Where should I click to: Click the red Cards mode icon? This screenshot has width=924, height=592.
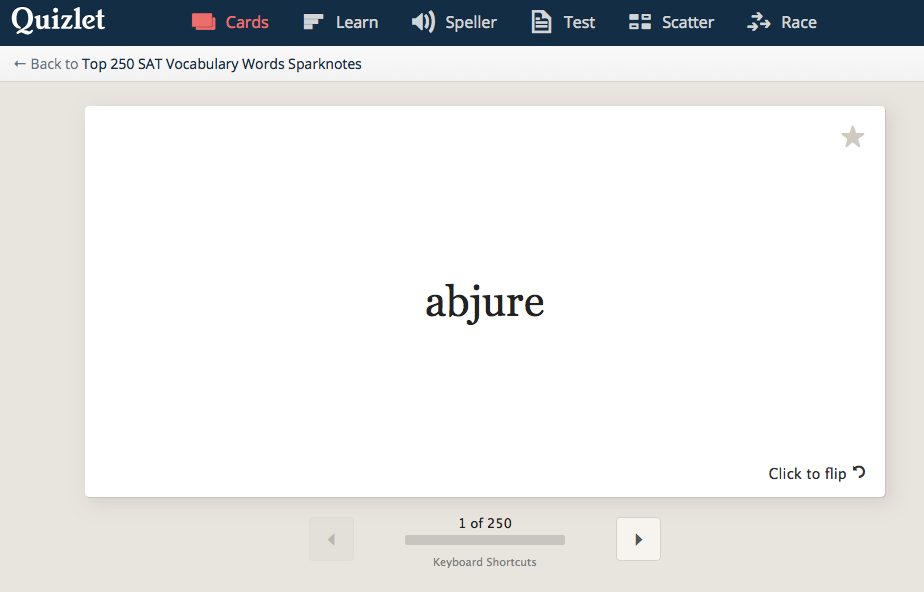204,22
